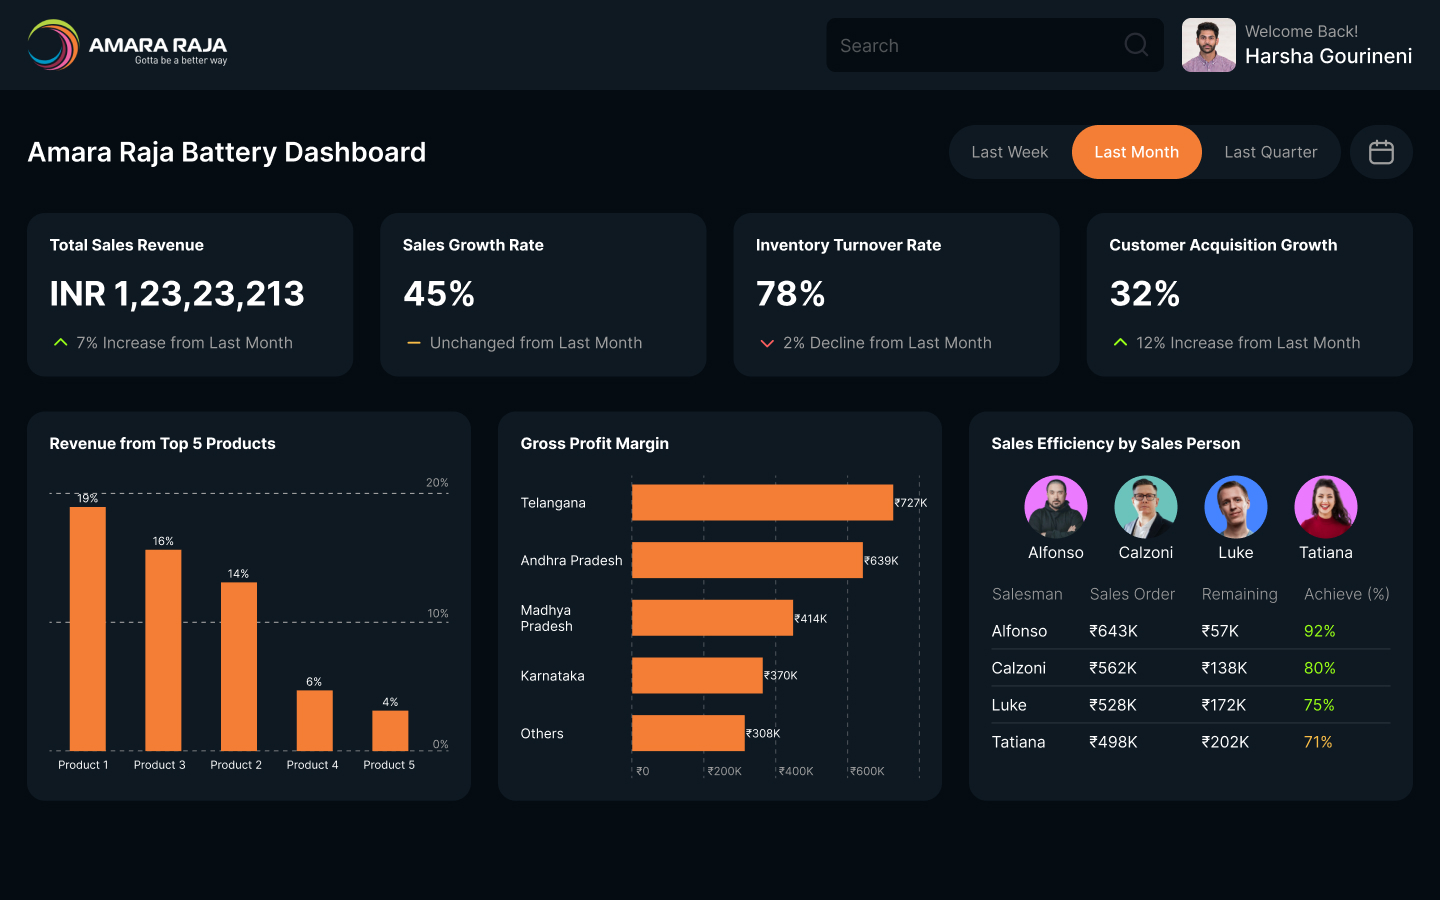Click the ₹202K remaining value
1440x900 pixels.
[x=1225, y=742]
